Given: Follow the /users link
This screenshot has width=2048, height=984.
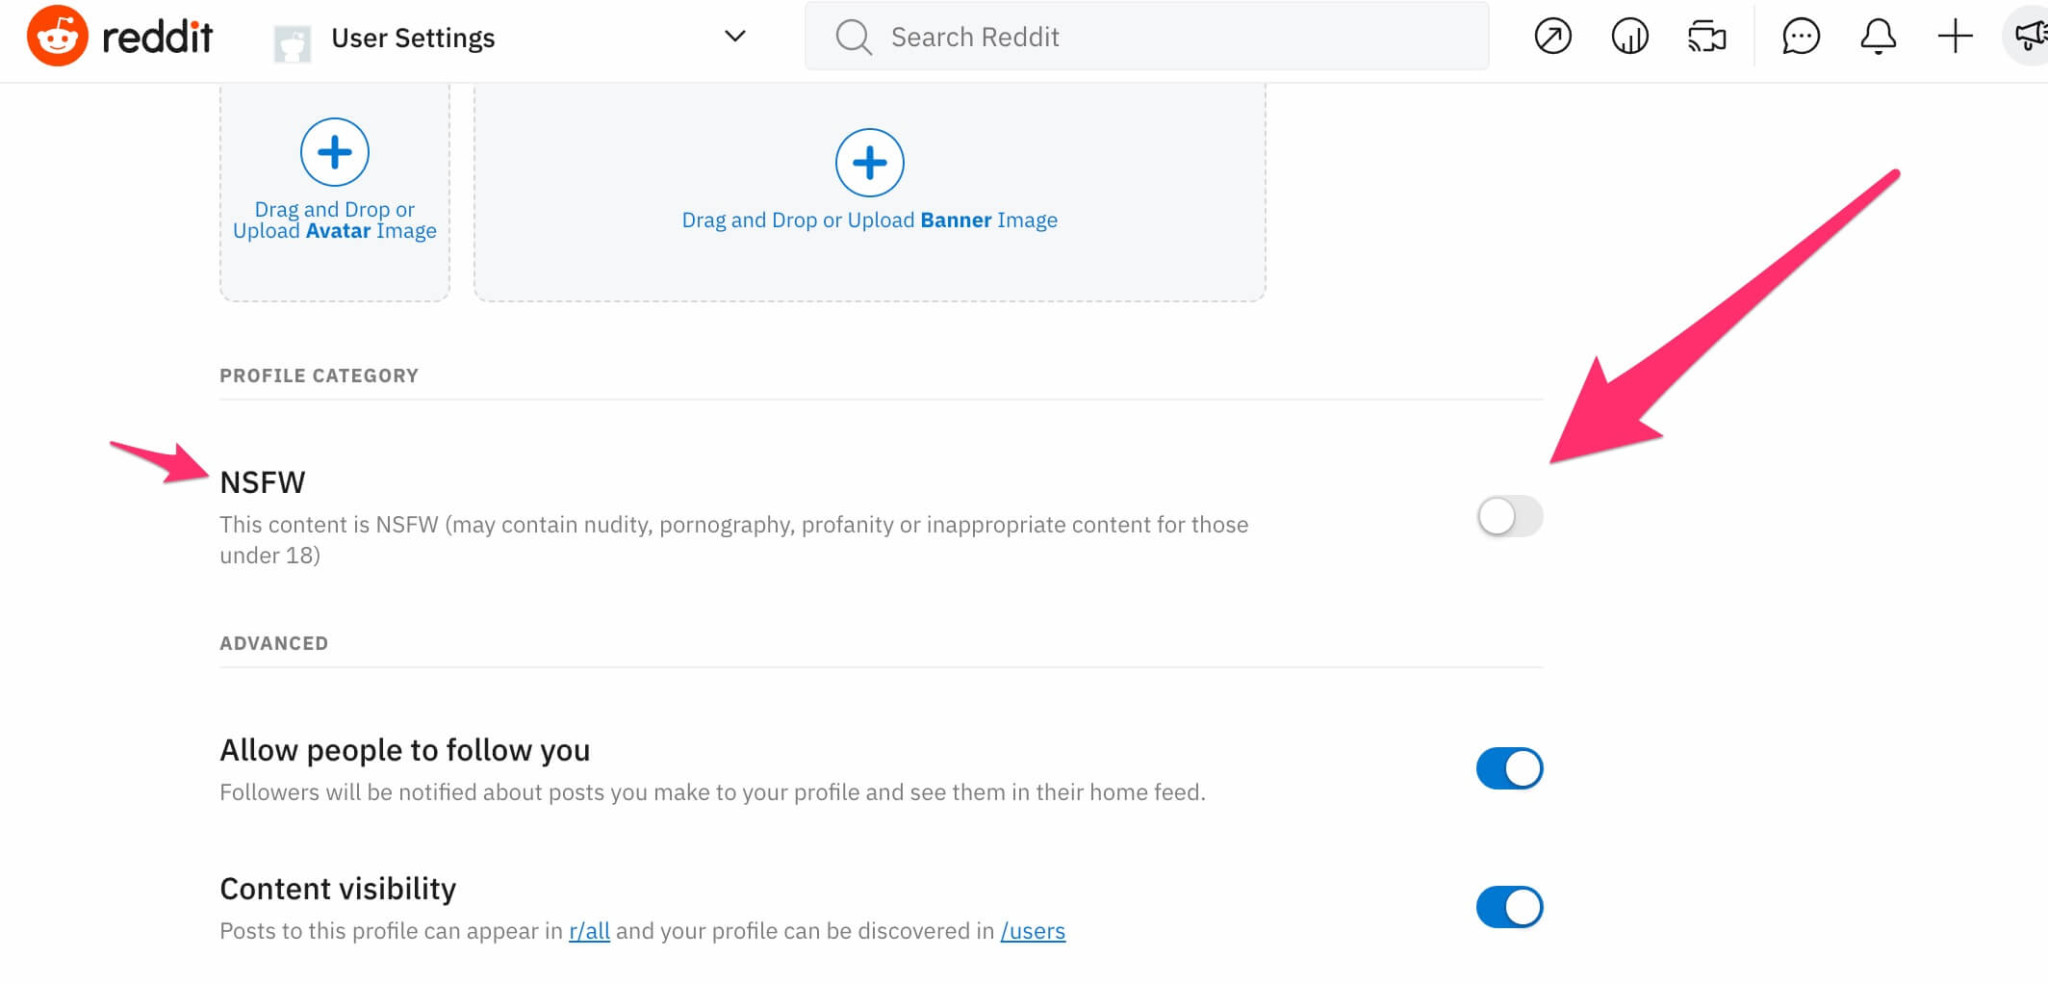Looking at the screenshot, I should tap(1033, 931).
